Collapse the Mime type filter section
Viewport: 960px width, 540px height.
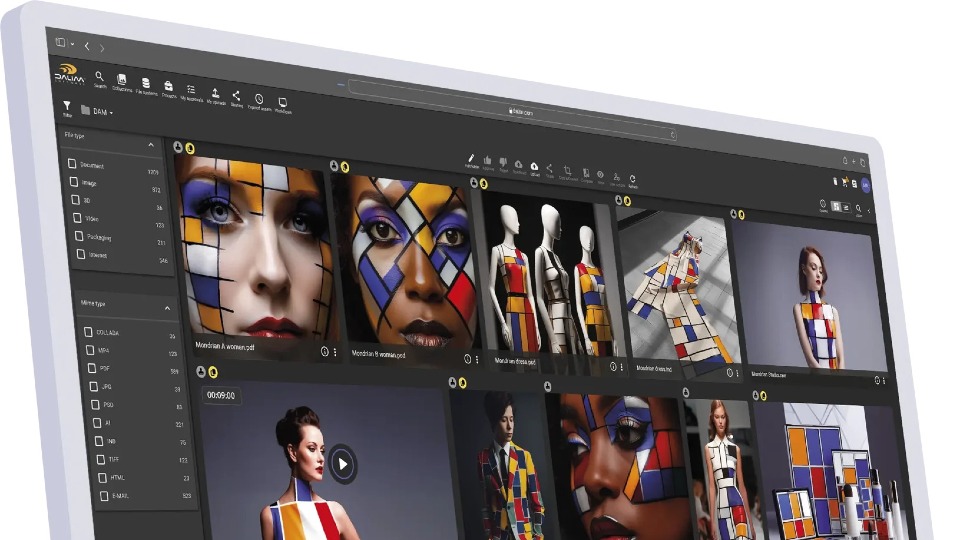[166, 309]
